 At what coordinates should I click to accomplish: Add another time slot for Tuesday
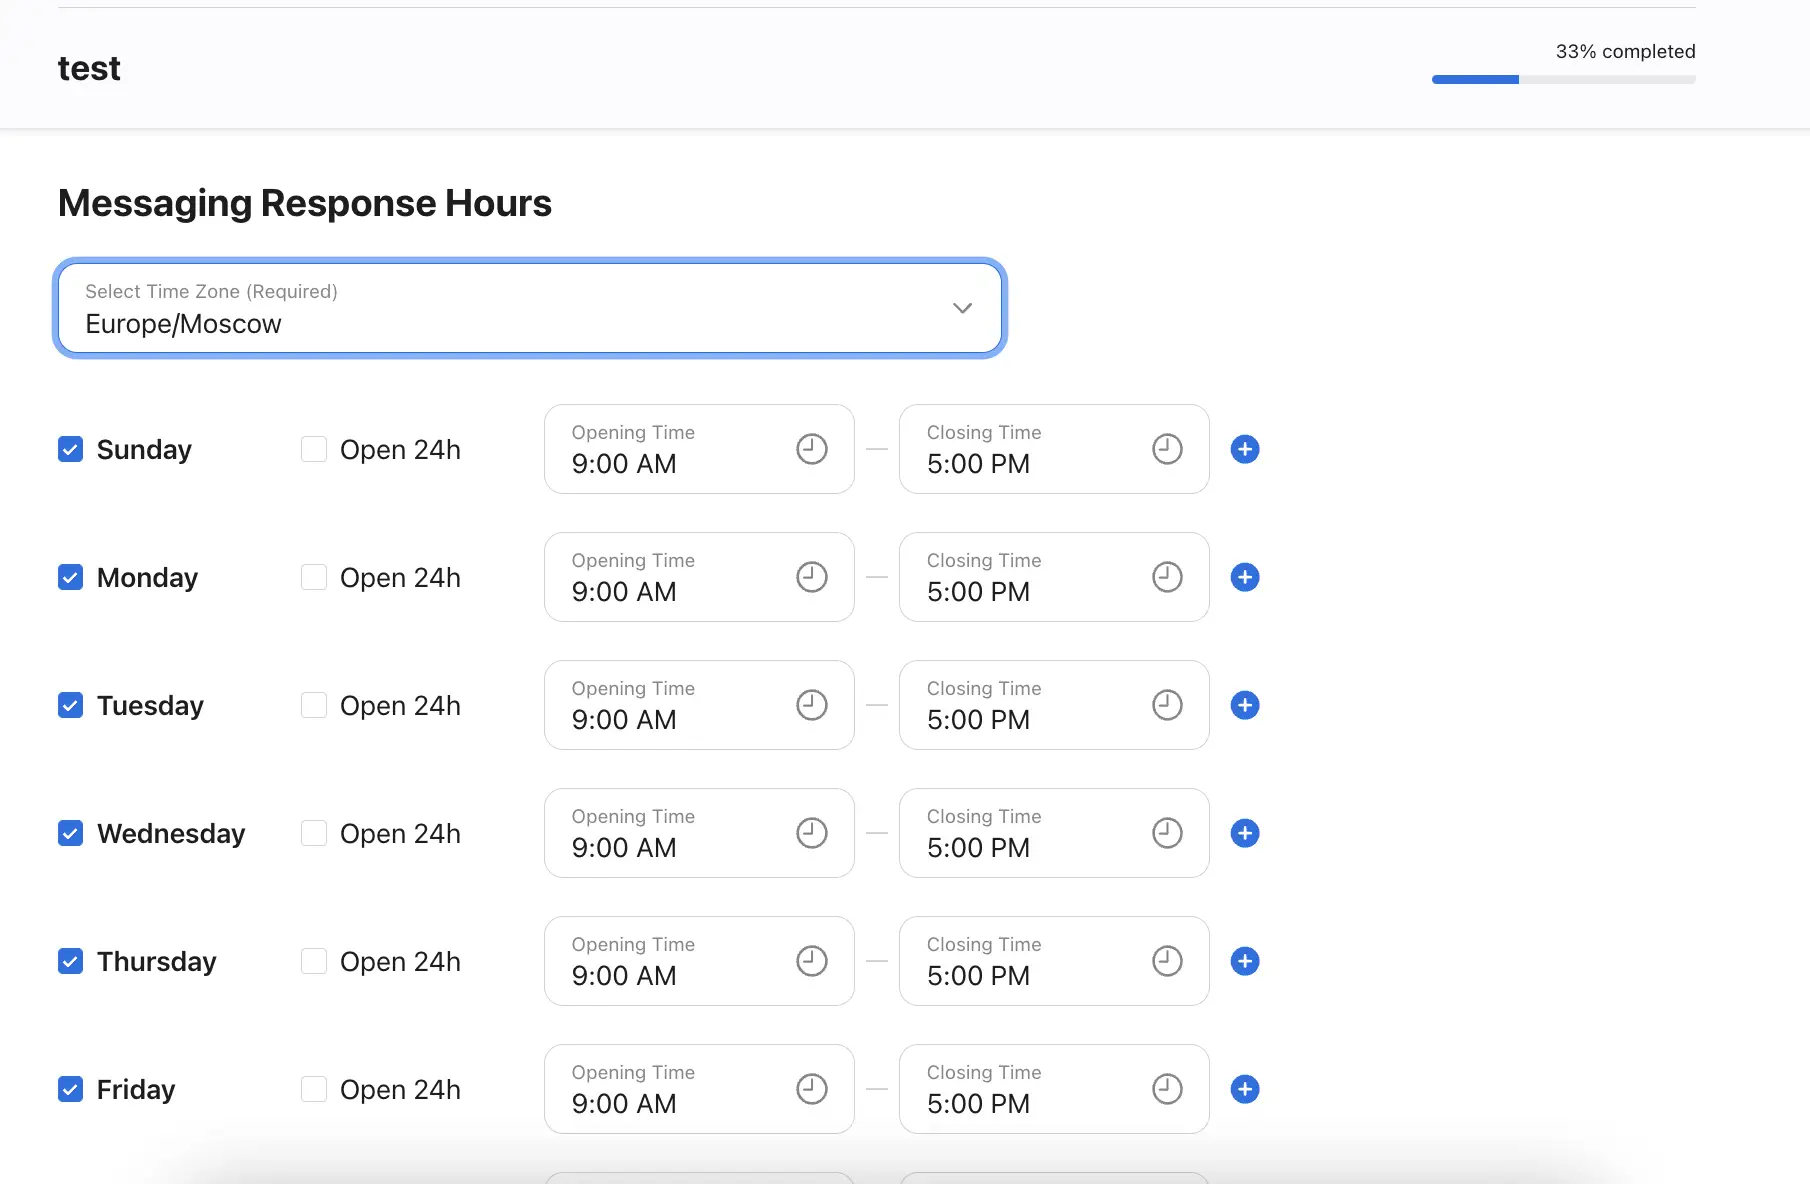(x=1244, y=705)
